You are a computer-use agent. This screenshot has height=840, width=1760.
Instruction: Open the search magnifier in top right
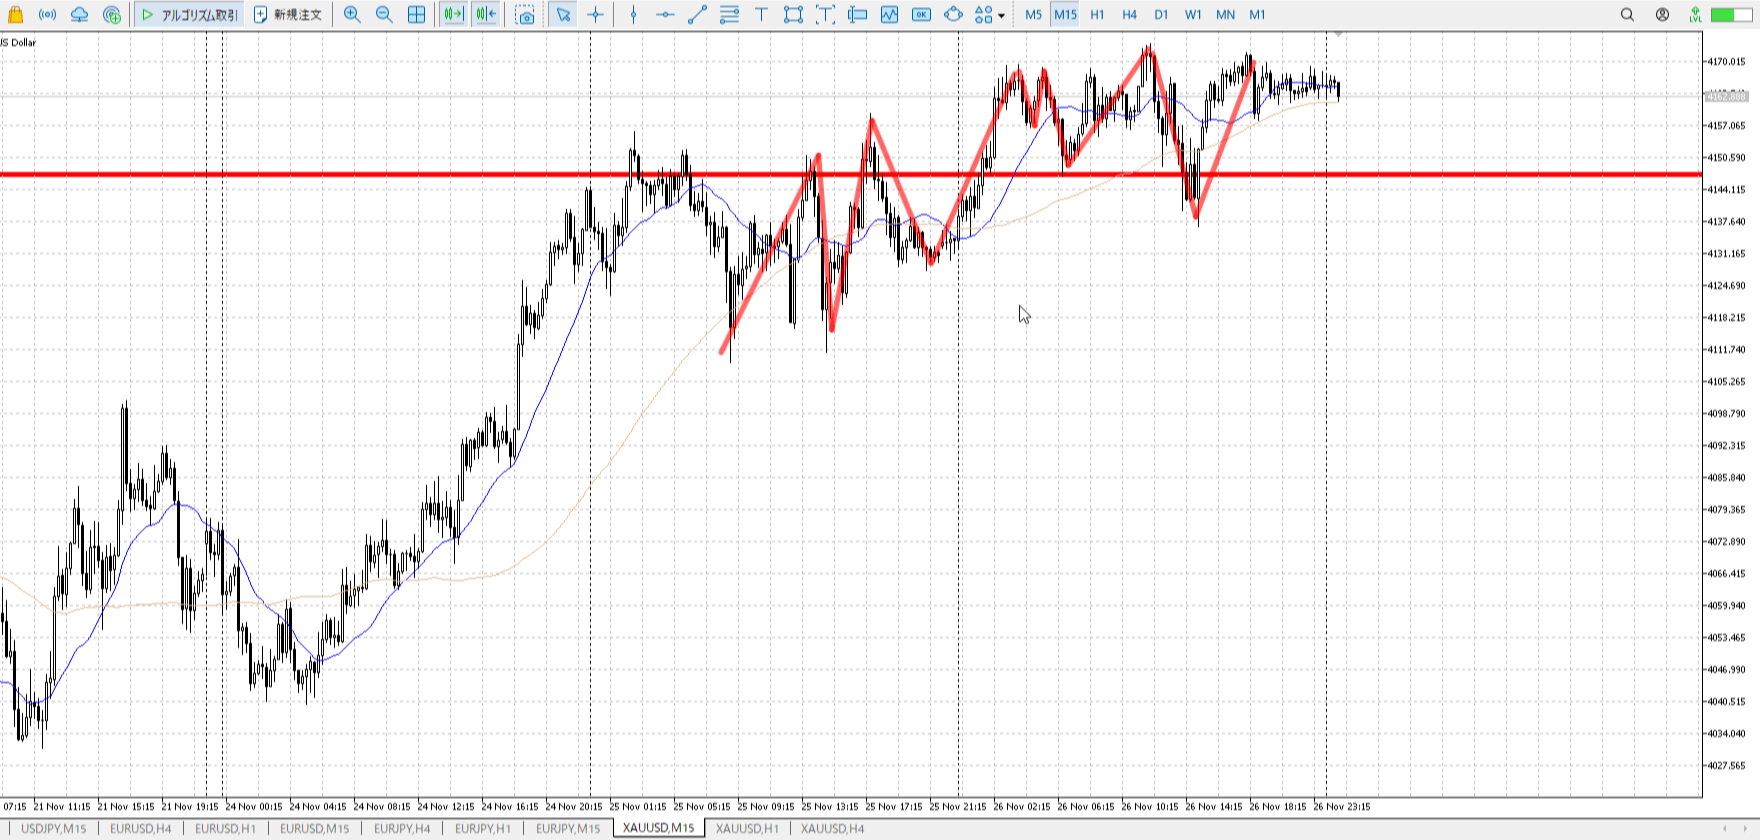pyautogui.click(x=1627, y=15)
